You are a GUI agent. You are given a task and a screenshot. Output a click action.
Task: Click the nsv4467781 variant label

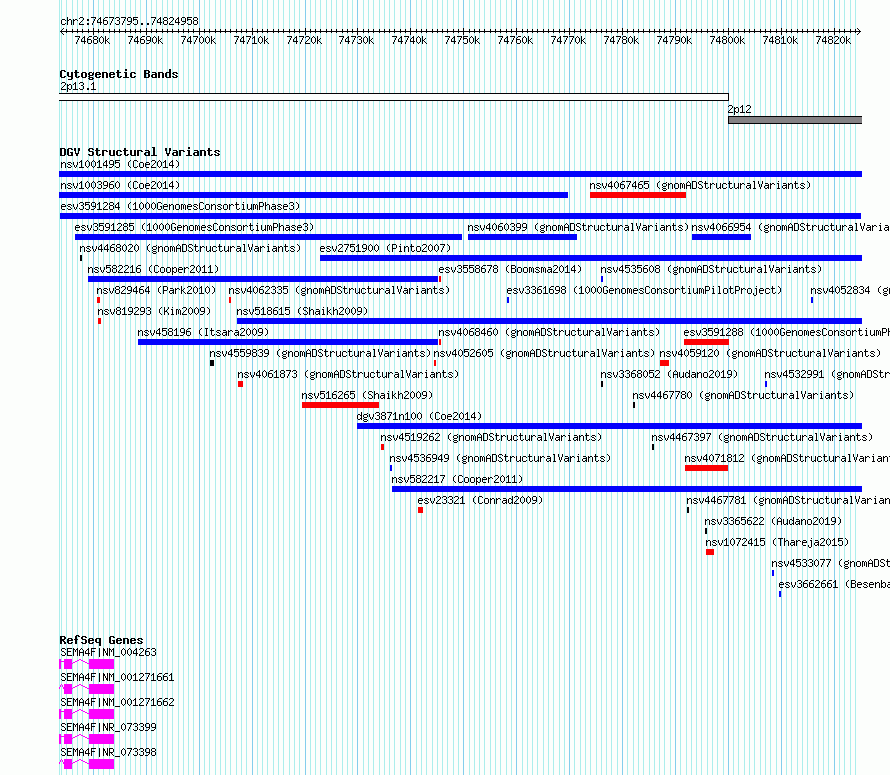click(788, 501)
